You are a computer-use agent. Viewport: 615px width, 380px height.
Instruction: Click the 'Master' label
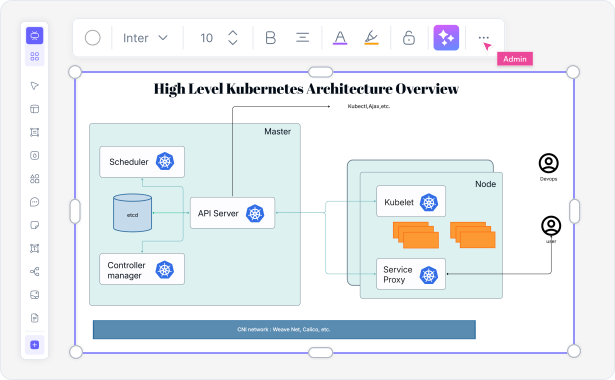coord(277,132)
